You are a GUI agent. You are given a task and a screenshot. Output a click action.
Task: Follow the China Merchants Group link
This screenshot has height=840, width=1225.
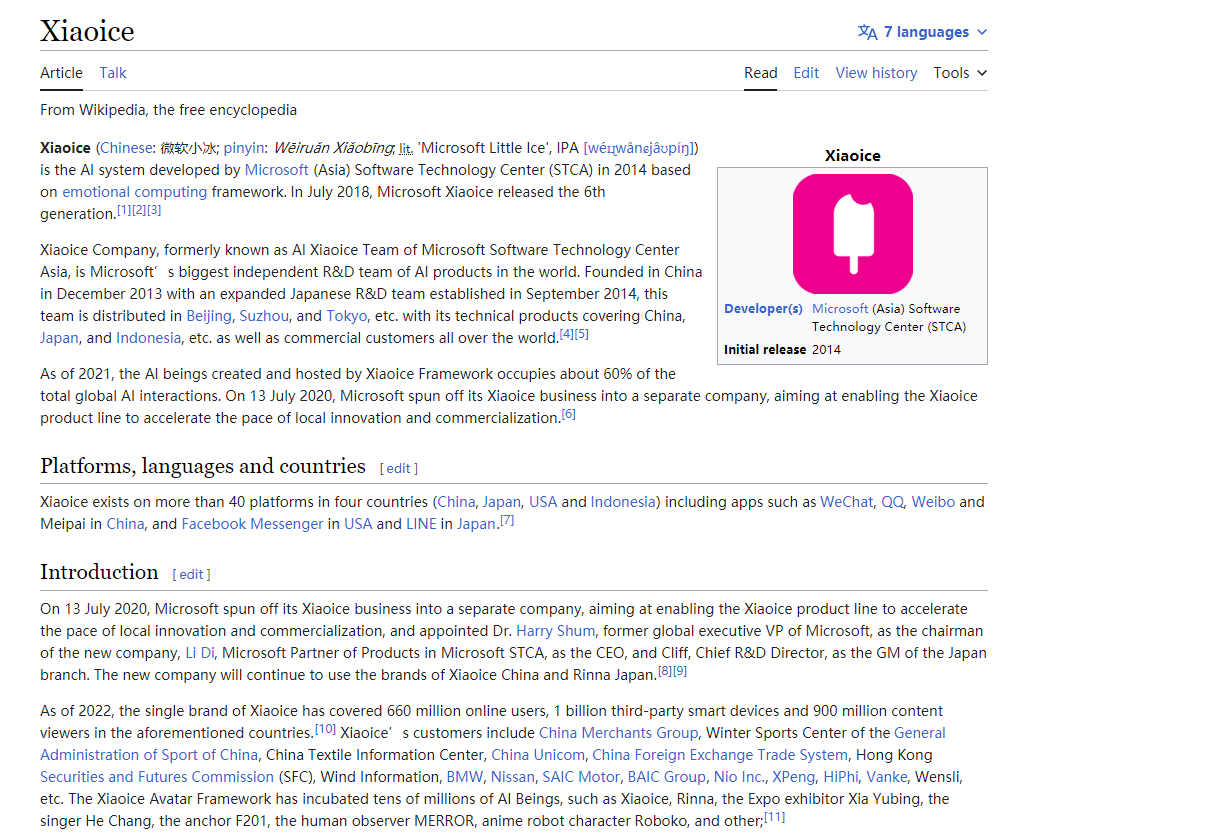point(618,733)
